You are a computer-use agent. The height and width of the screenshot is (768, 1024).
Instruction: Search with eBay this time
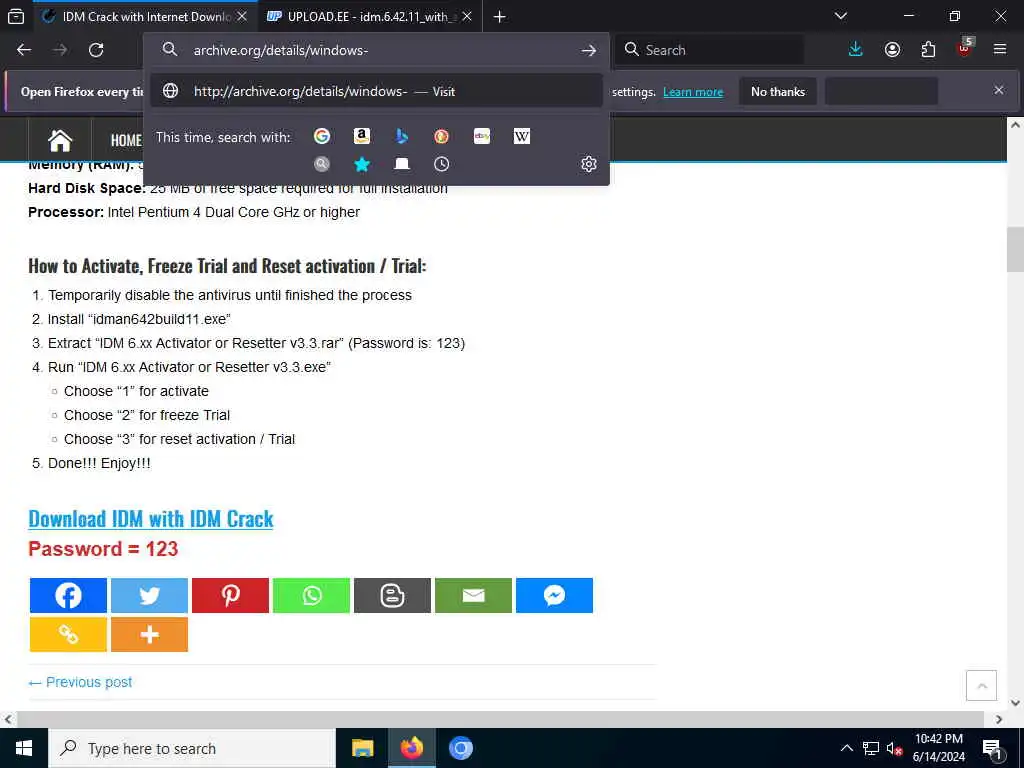(x=482, y=136)
